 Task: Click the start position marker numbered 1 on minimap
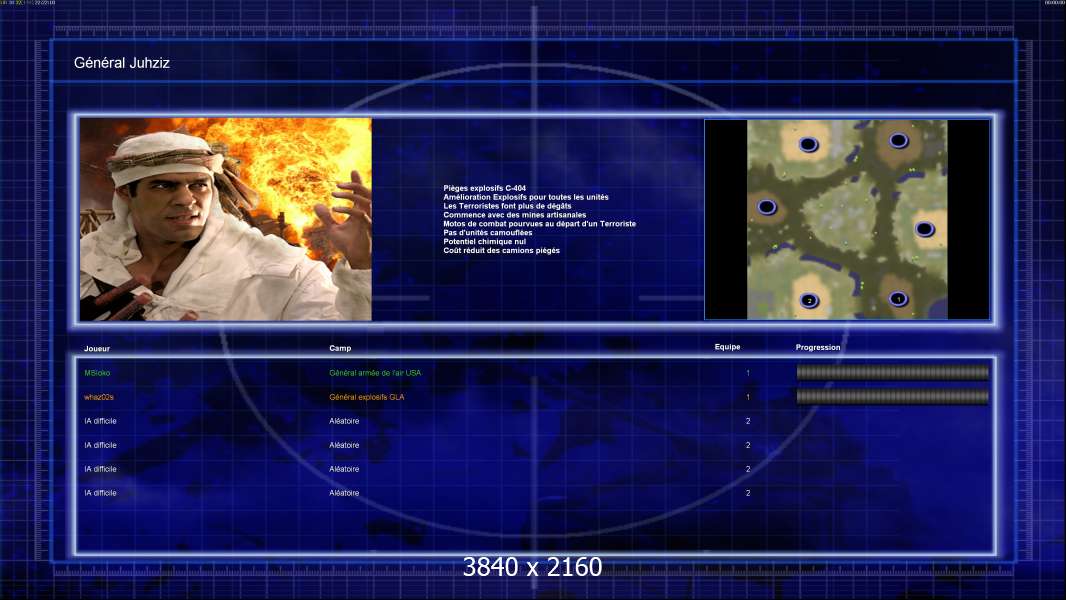pos(898,299)
